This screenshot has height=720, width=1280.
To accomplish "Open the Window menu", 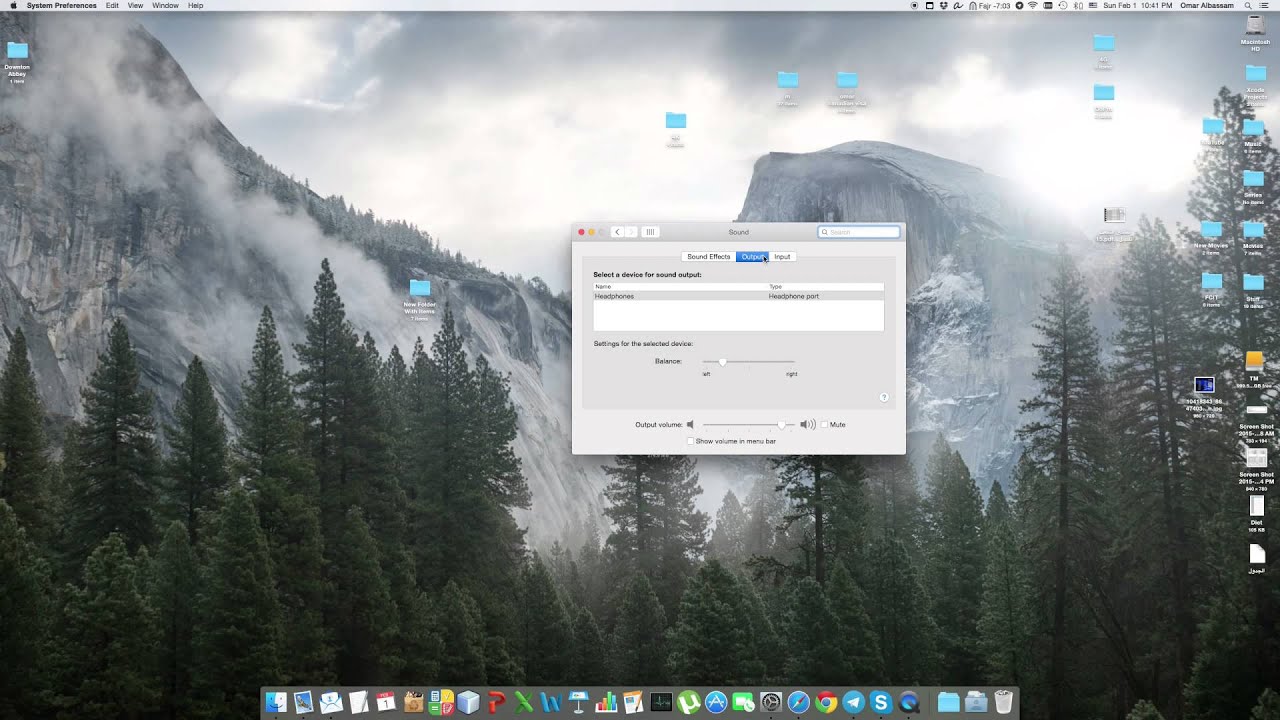I will pos(165,6).
